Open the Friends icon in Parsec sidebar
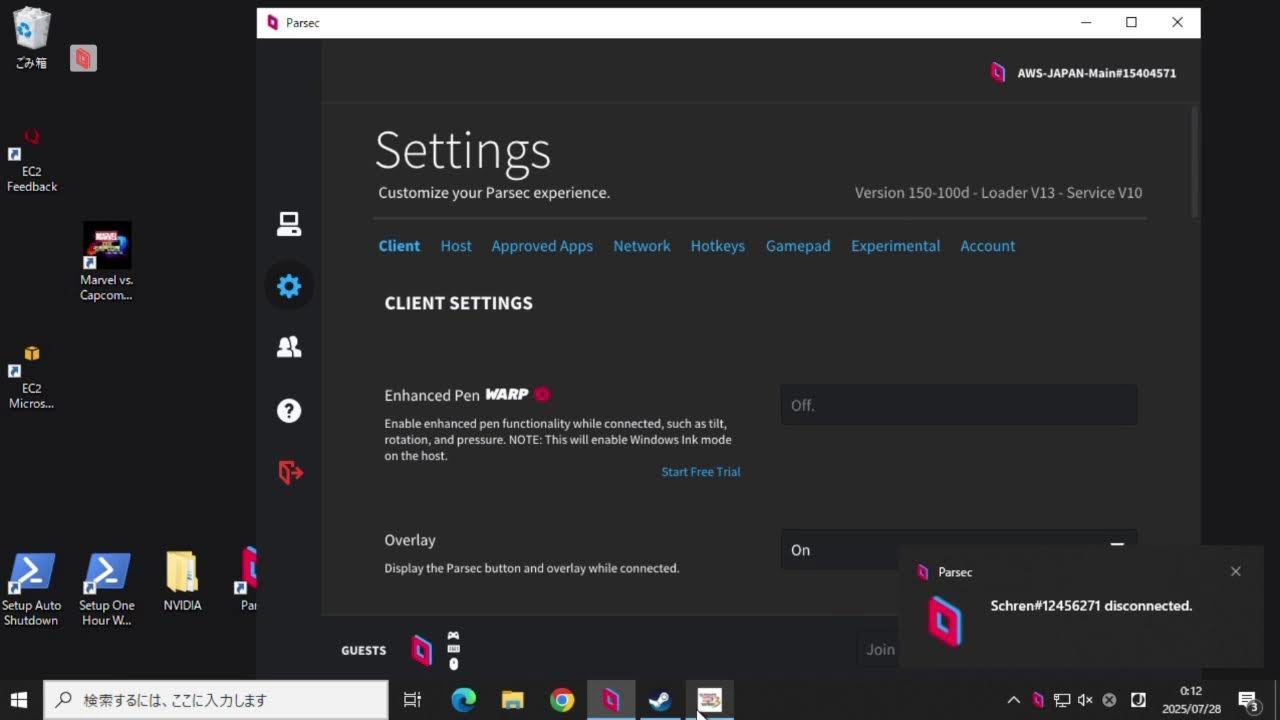Viewport: 1280px width, 720px height. tap(289, 347)
